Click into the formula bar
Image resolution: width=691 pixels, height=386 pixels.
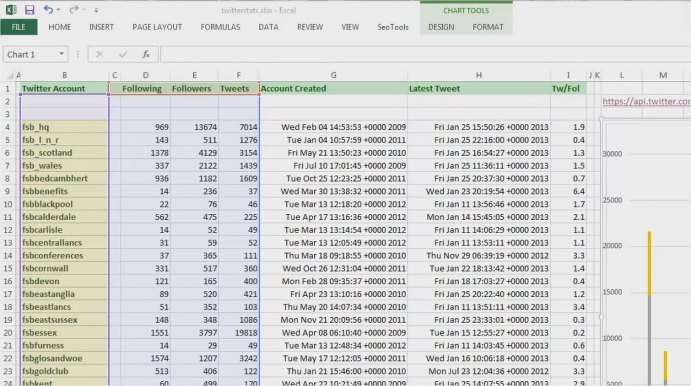(x=425, y=54)
